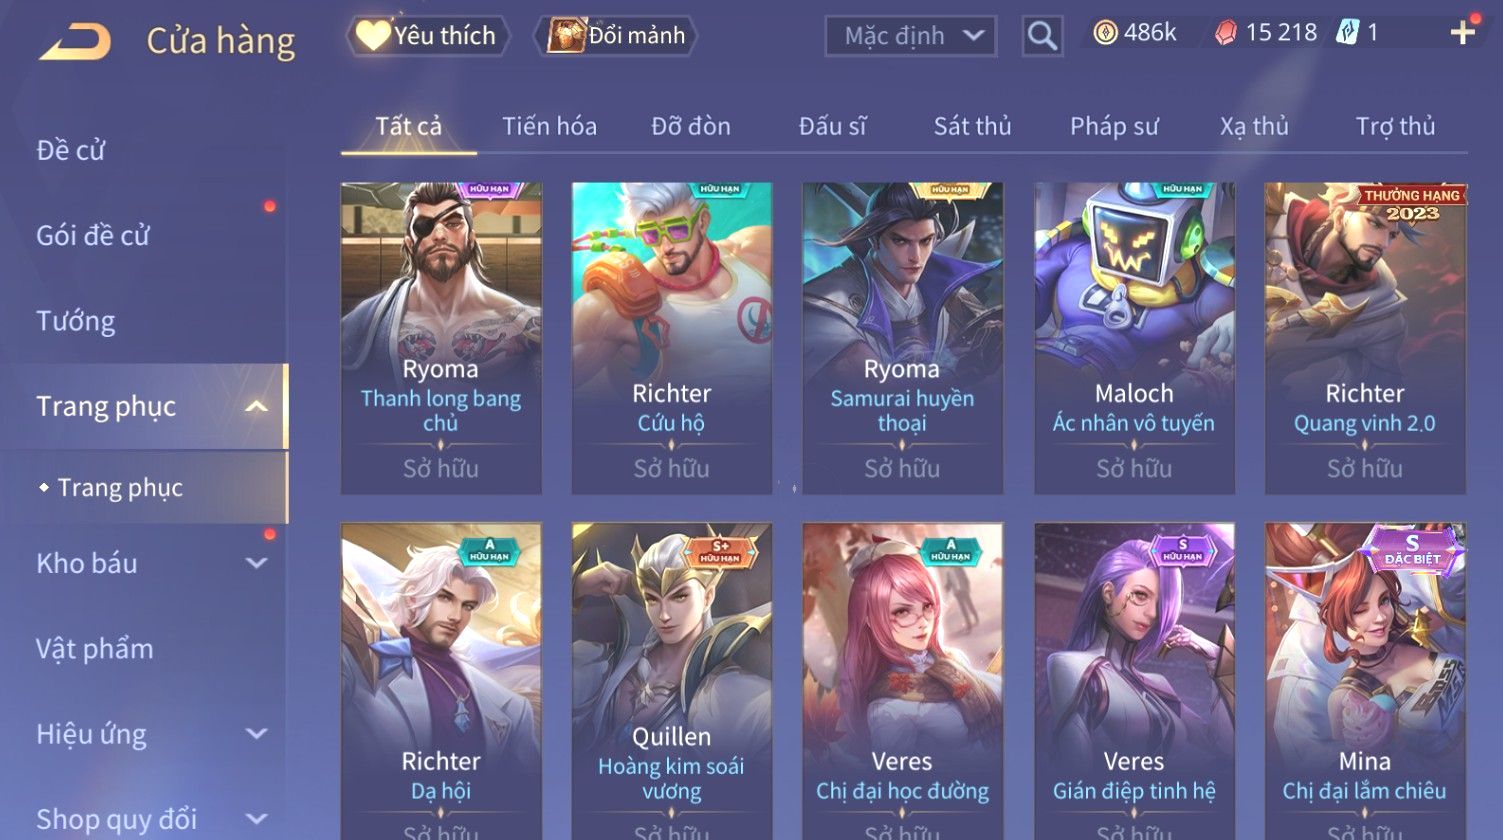Collapse the Trang phục sidebar section
1503x840 pixels.
(x=257, y=406)
